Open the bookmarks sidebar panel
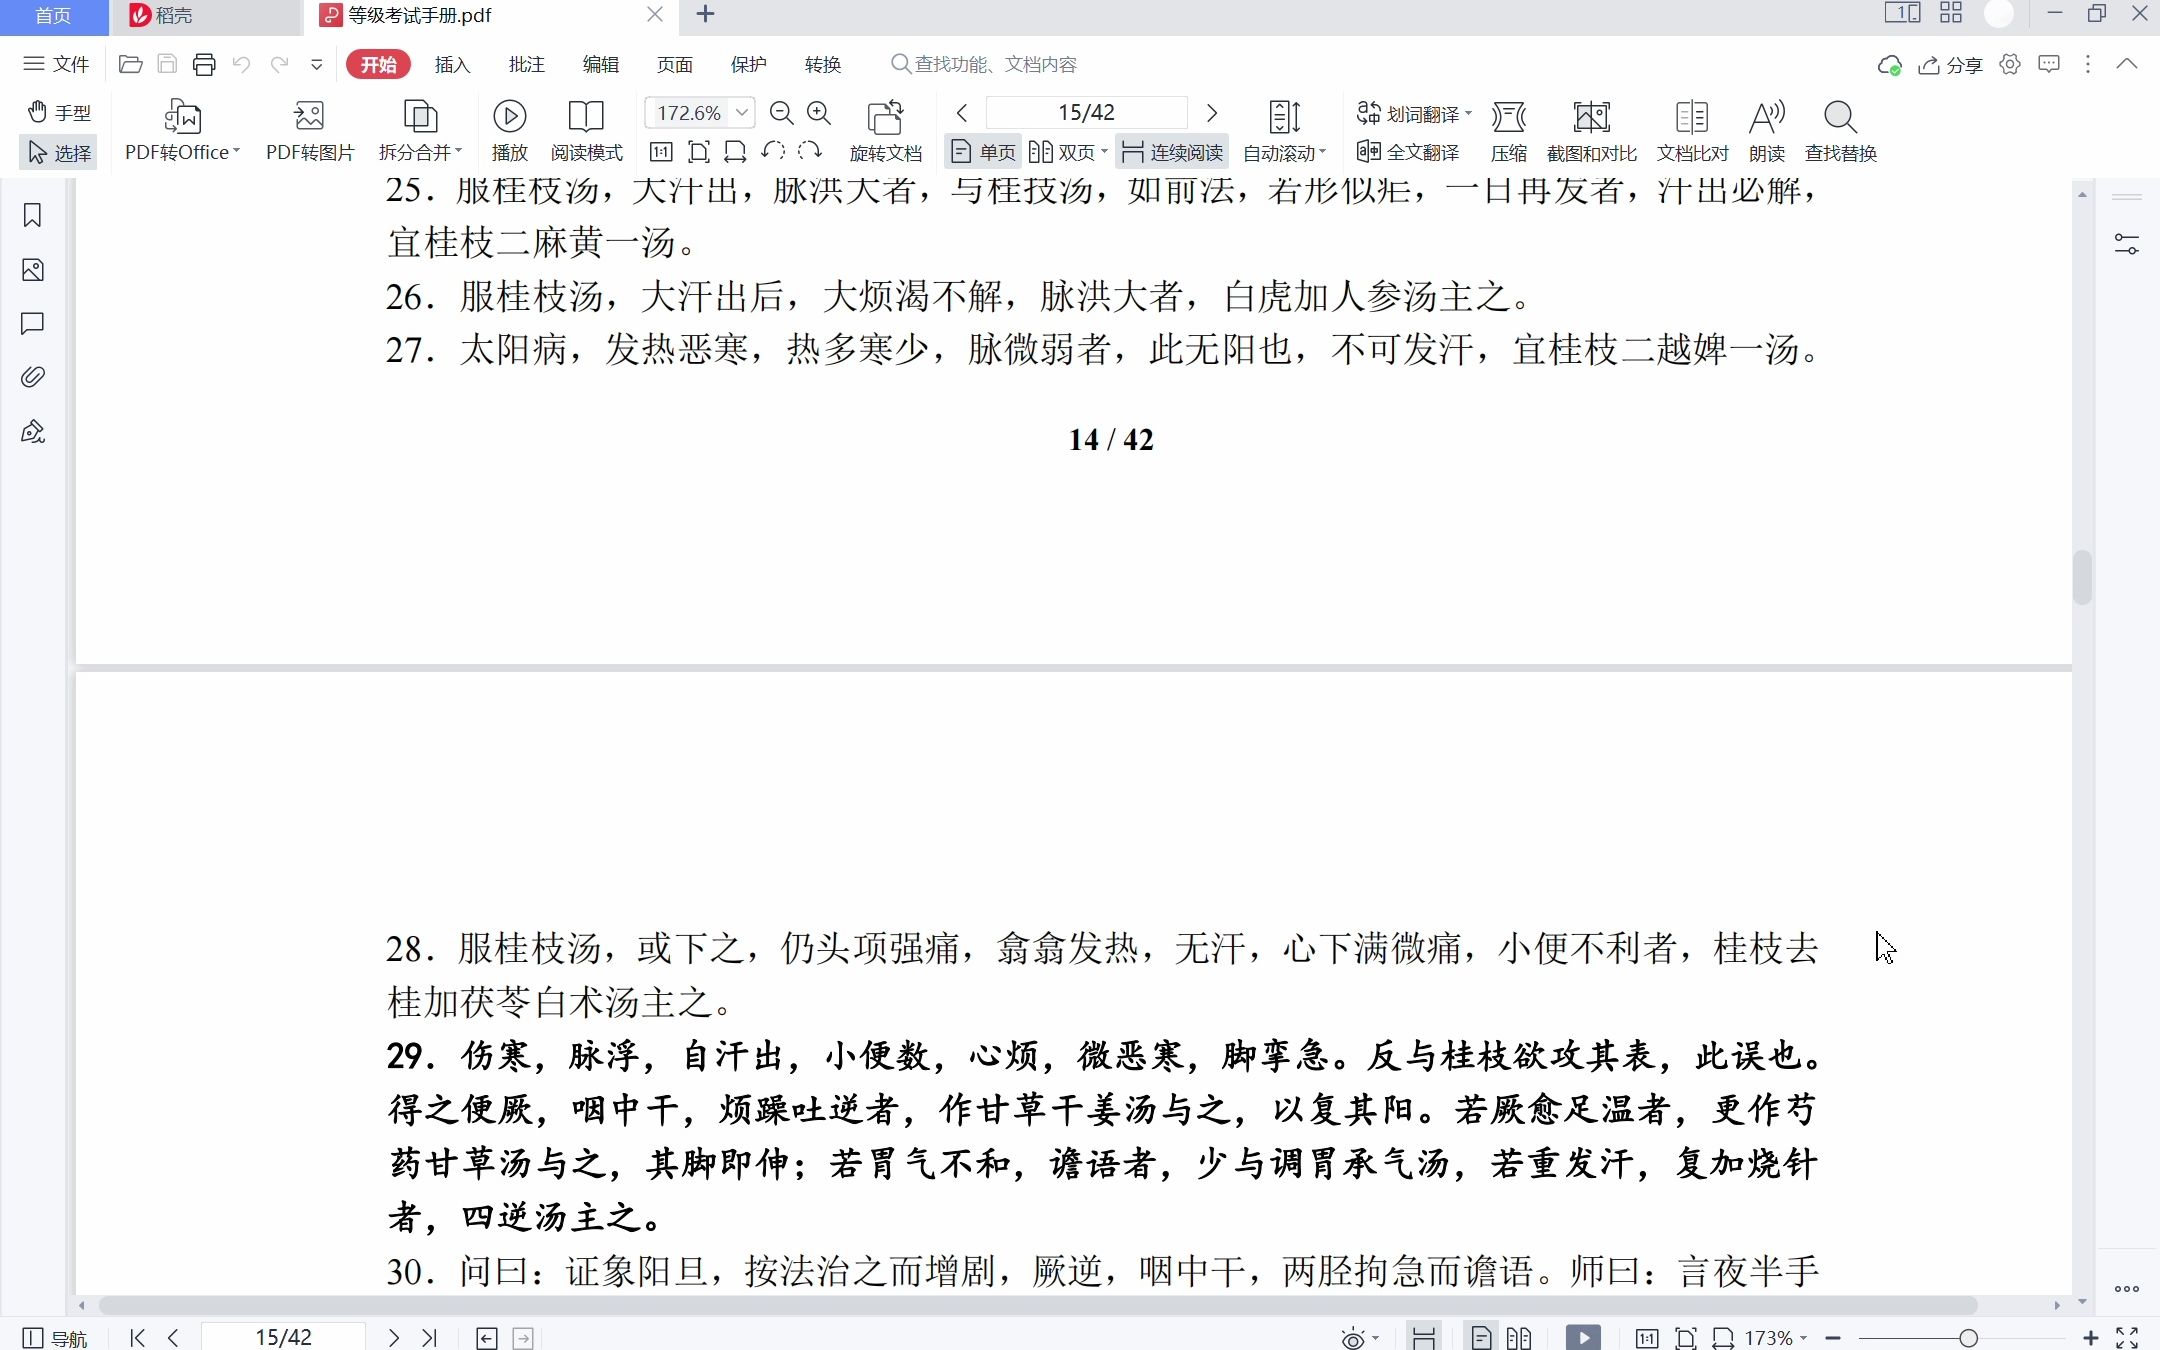Image resolution: width=2160 pixels, height=1350 pixels. tap(33, 215)
